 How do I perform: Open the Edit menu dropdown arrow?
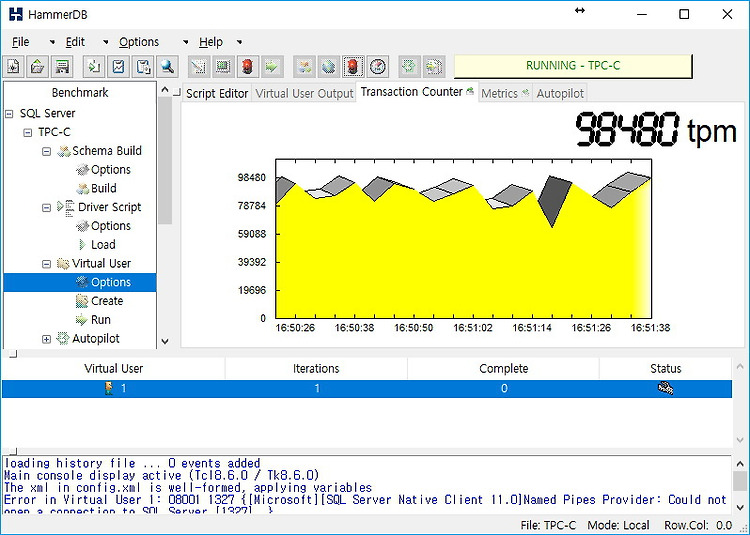click(106, 42)
